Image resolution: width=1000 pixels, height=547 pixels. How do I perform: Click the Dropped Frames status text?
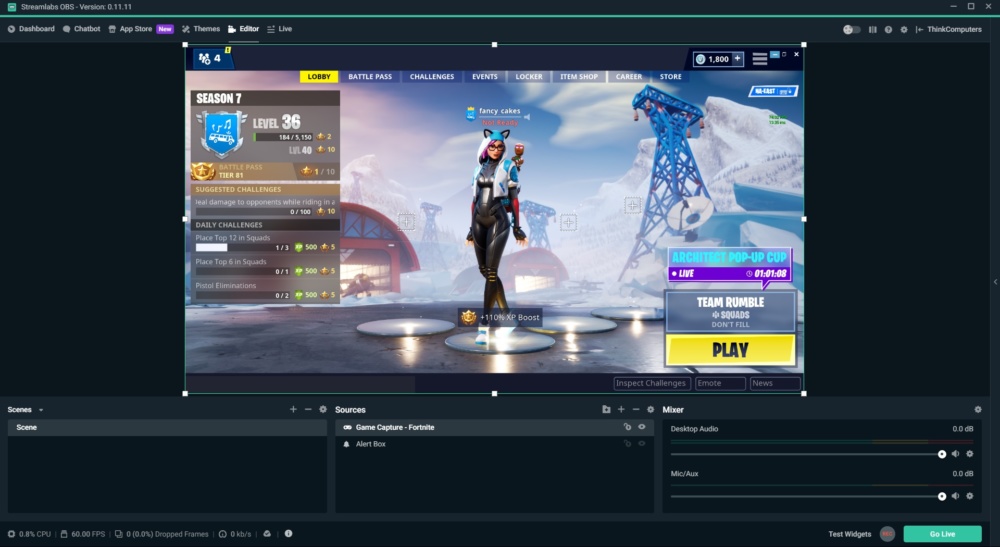pyautogui.click(x=161, y=534)
